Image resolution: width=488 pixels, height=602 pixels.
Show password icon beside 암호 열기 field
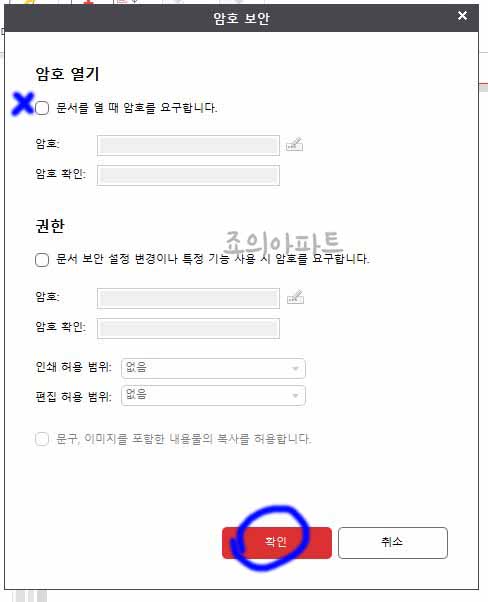(294, 144)
